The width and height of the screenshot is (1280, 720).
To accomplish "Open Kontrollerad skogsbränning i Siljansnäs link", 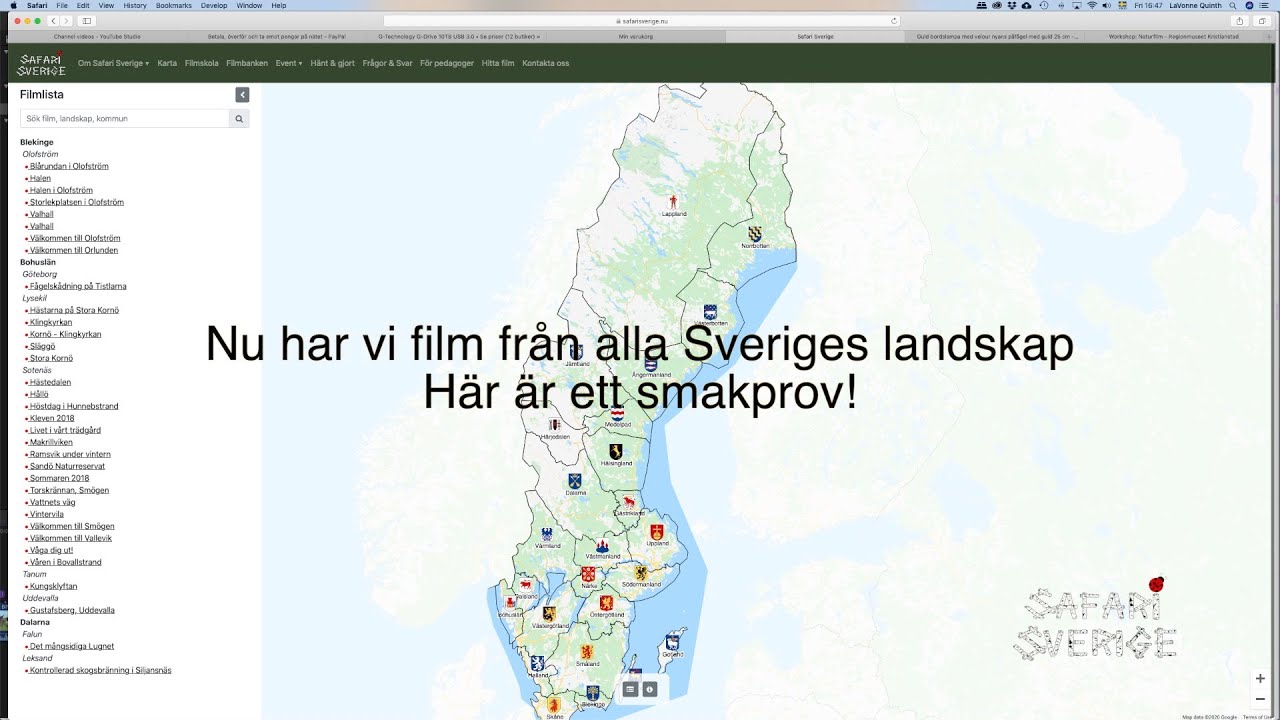I will [100, 670].
